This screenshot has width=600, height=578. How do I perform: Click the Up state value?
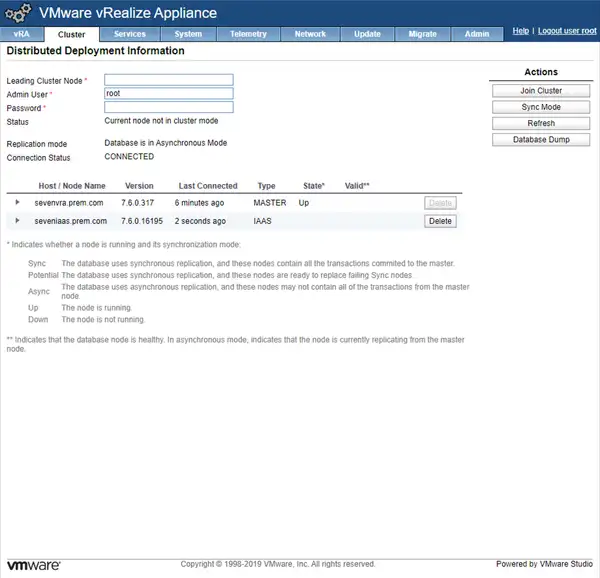(x=304, y=203)
